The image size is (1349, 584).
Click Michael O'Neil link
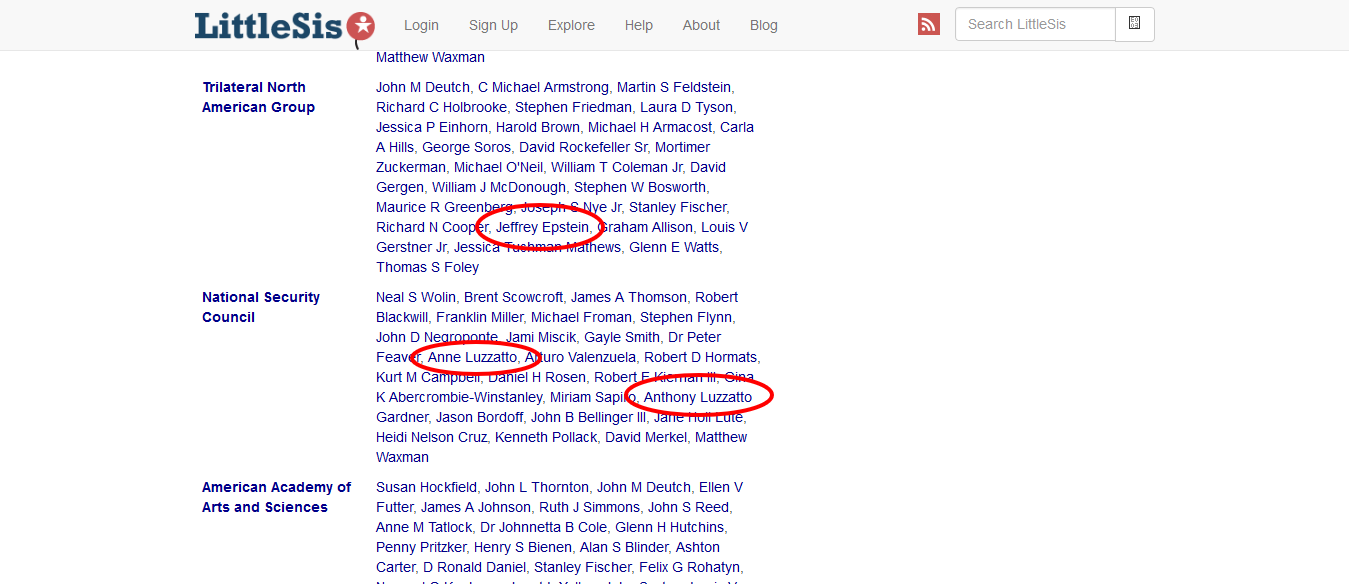[x=498, y=167]
